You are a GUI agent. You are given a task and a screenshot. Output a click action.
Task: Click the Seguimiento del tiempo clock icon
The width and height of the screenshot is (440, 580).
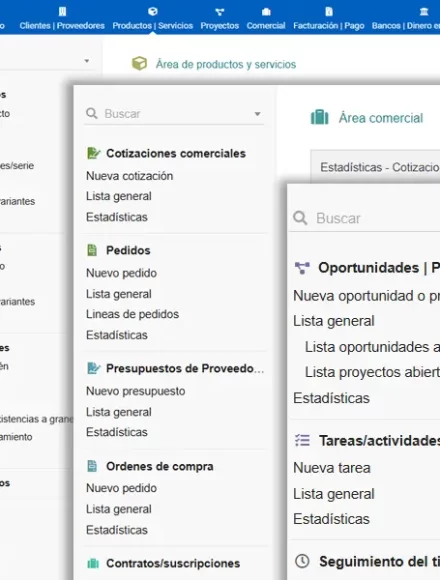coord(302,561)
